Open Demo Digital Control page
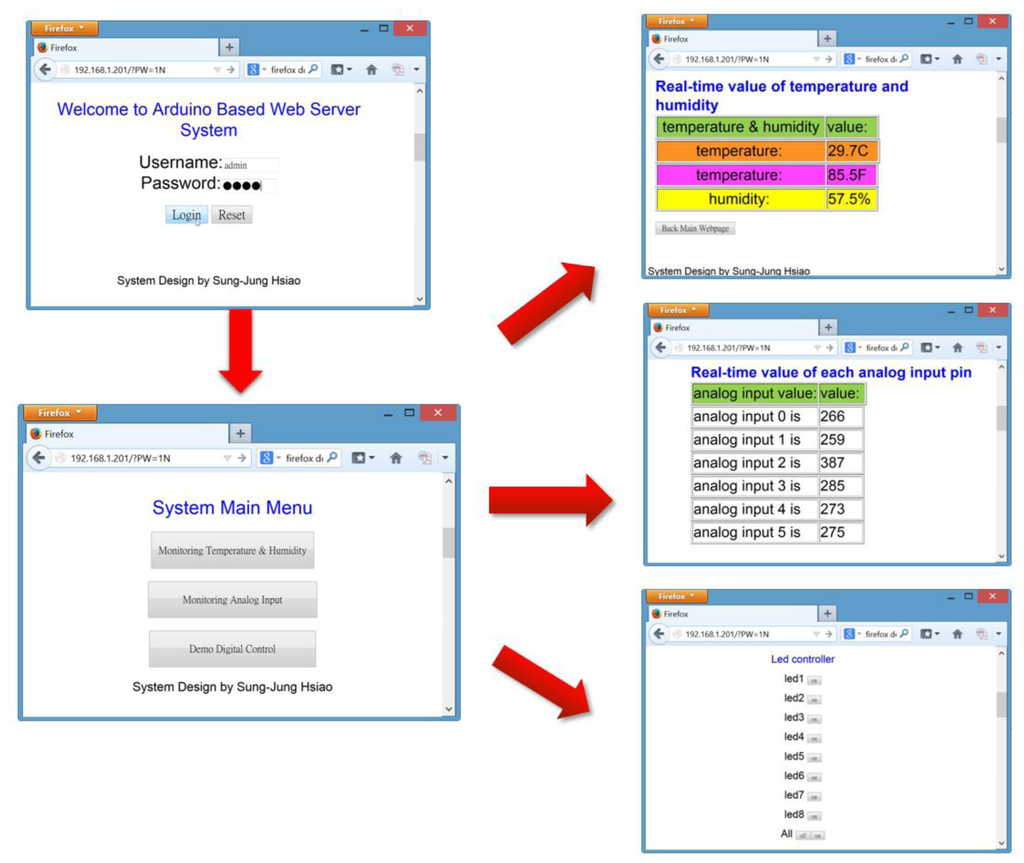Image resolution: width=1024 pixels, height=863 pixels. (232, 649)
